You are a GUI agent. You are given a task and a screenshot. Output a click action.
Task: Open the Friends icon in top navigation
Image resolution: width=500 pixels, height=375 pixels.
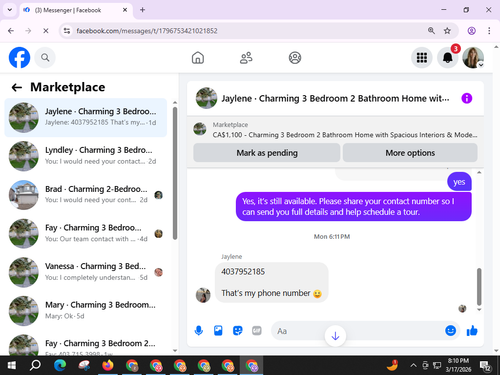tap(246, 58)
